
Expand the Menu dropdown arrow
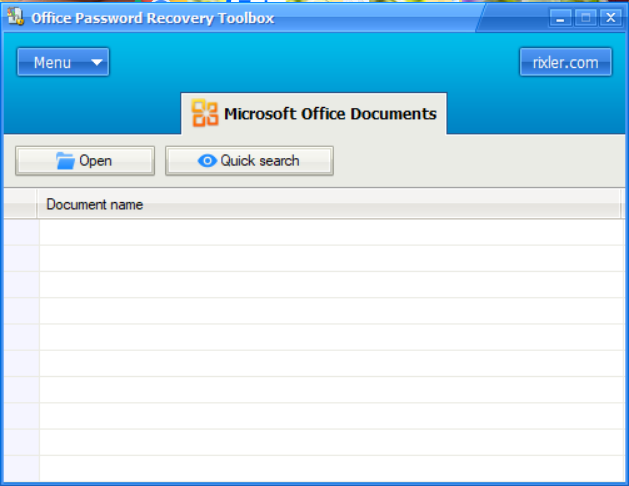tap(96, 63)
